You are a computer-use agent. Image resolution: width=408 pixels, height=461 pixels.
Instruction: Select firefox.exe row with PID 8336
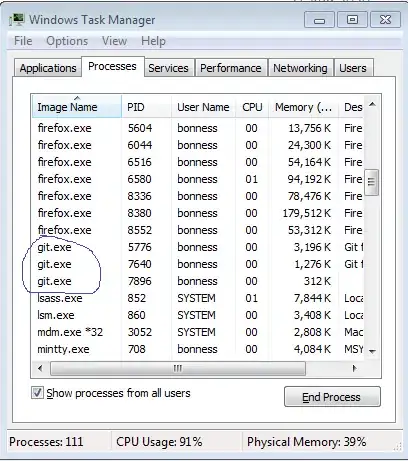pos(198,196)
